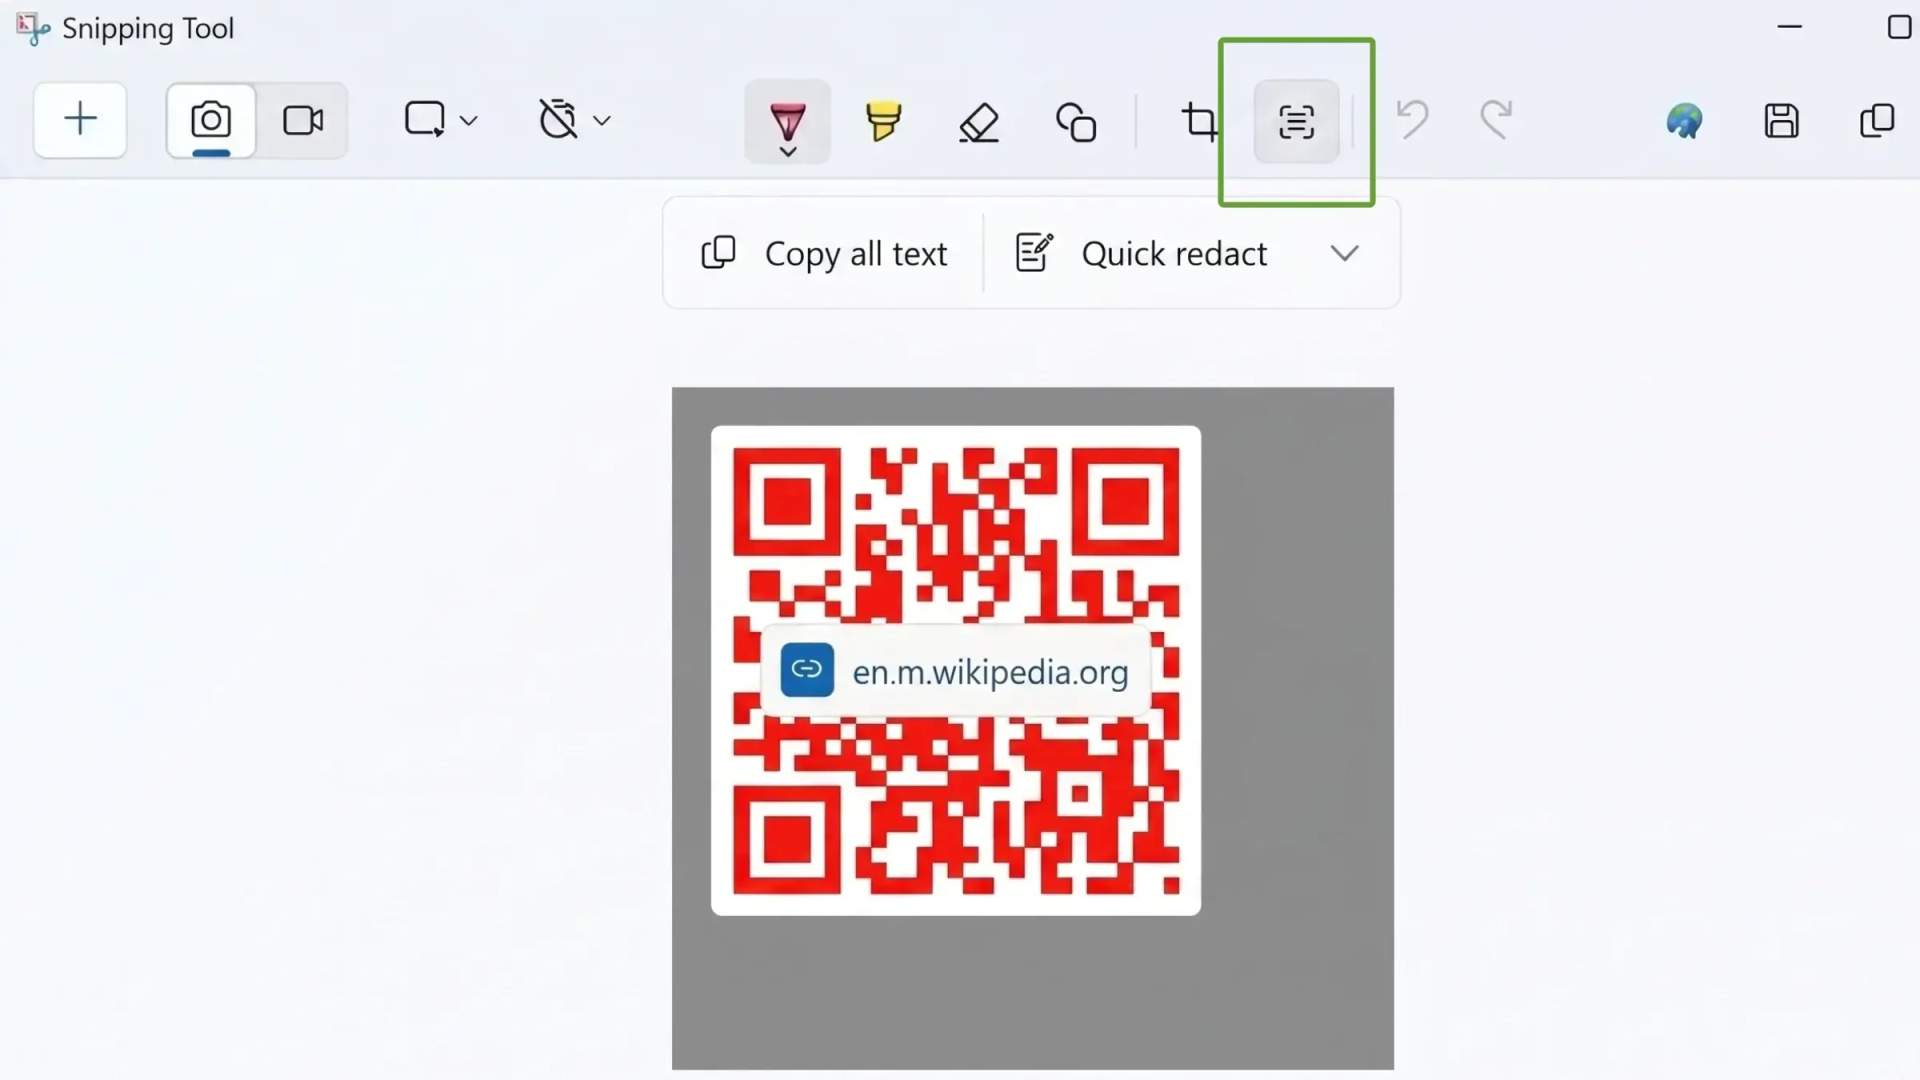Toggle the Text actions tool
Screen dimensions: 1920x1080
[1297, 122]
